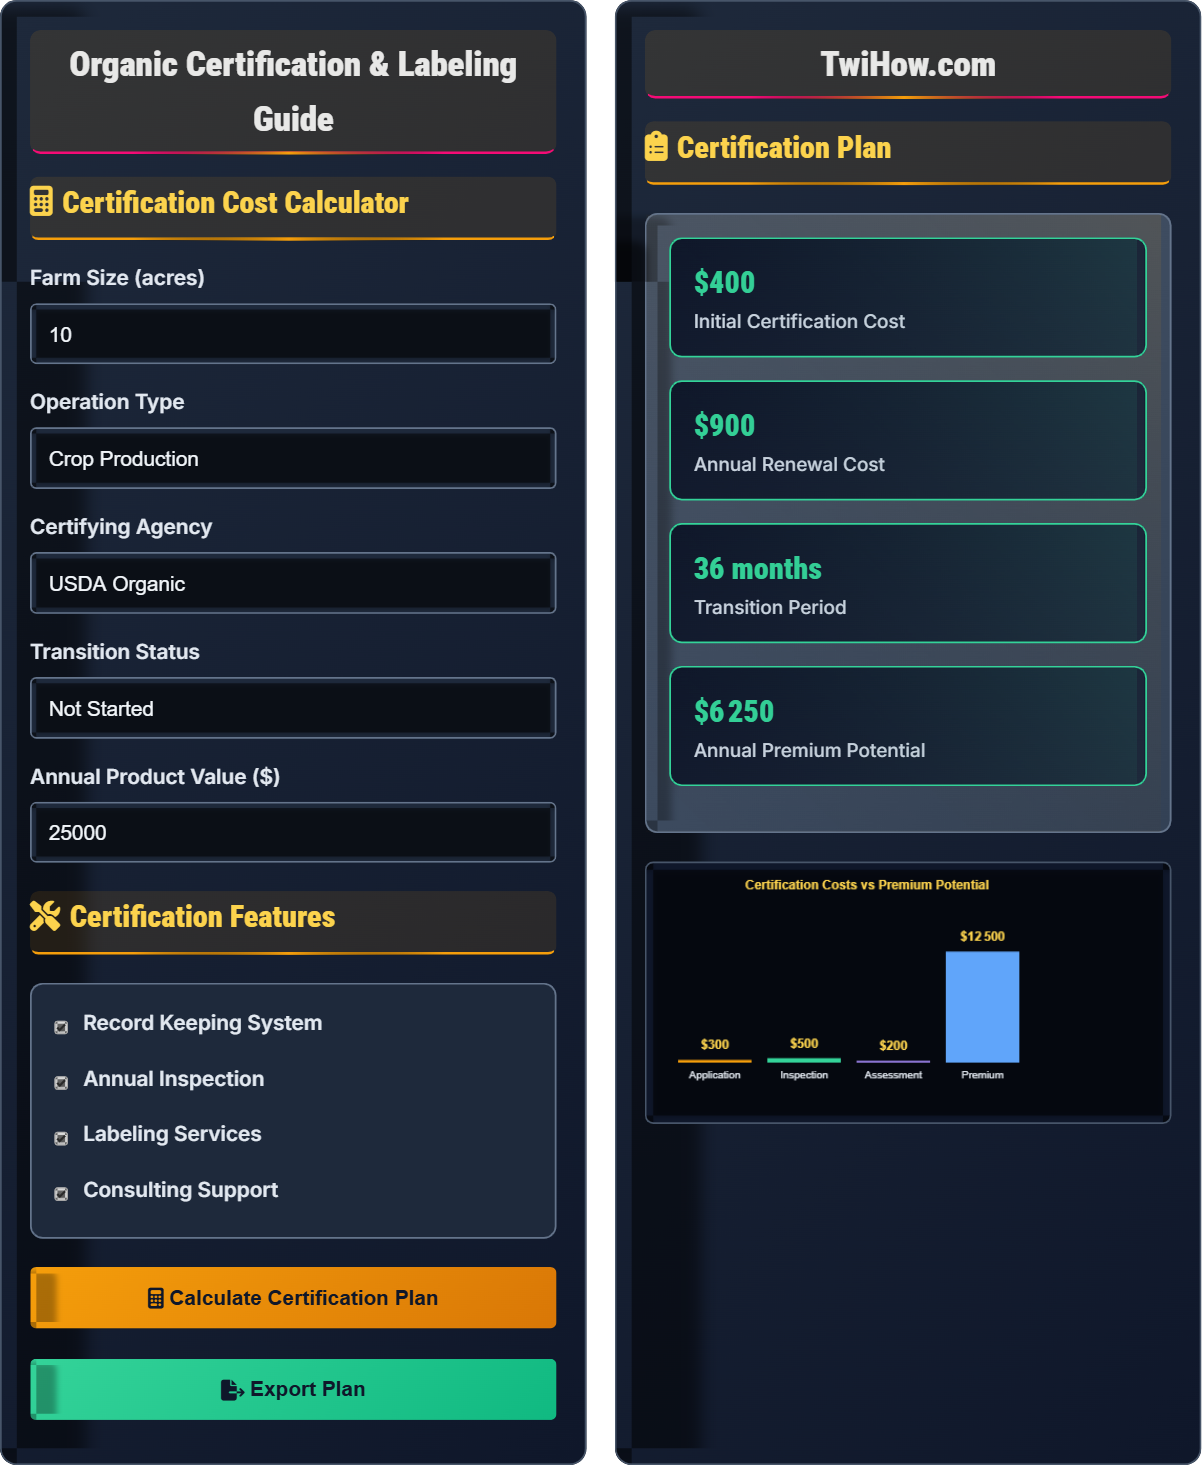The width and height of the screenshot is (1202, 1465).
Task: Click the tools icon beside Certification Features
Action: 45,916
